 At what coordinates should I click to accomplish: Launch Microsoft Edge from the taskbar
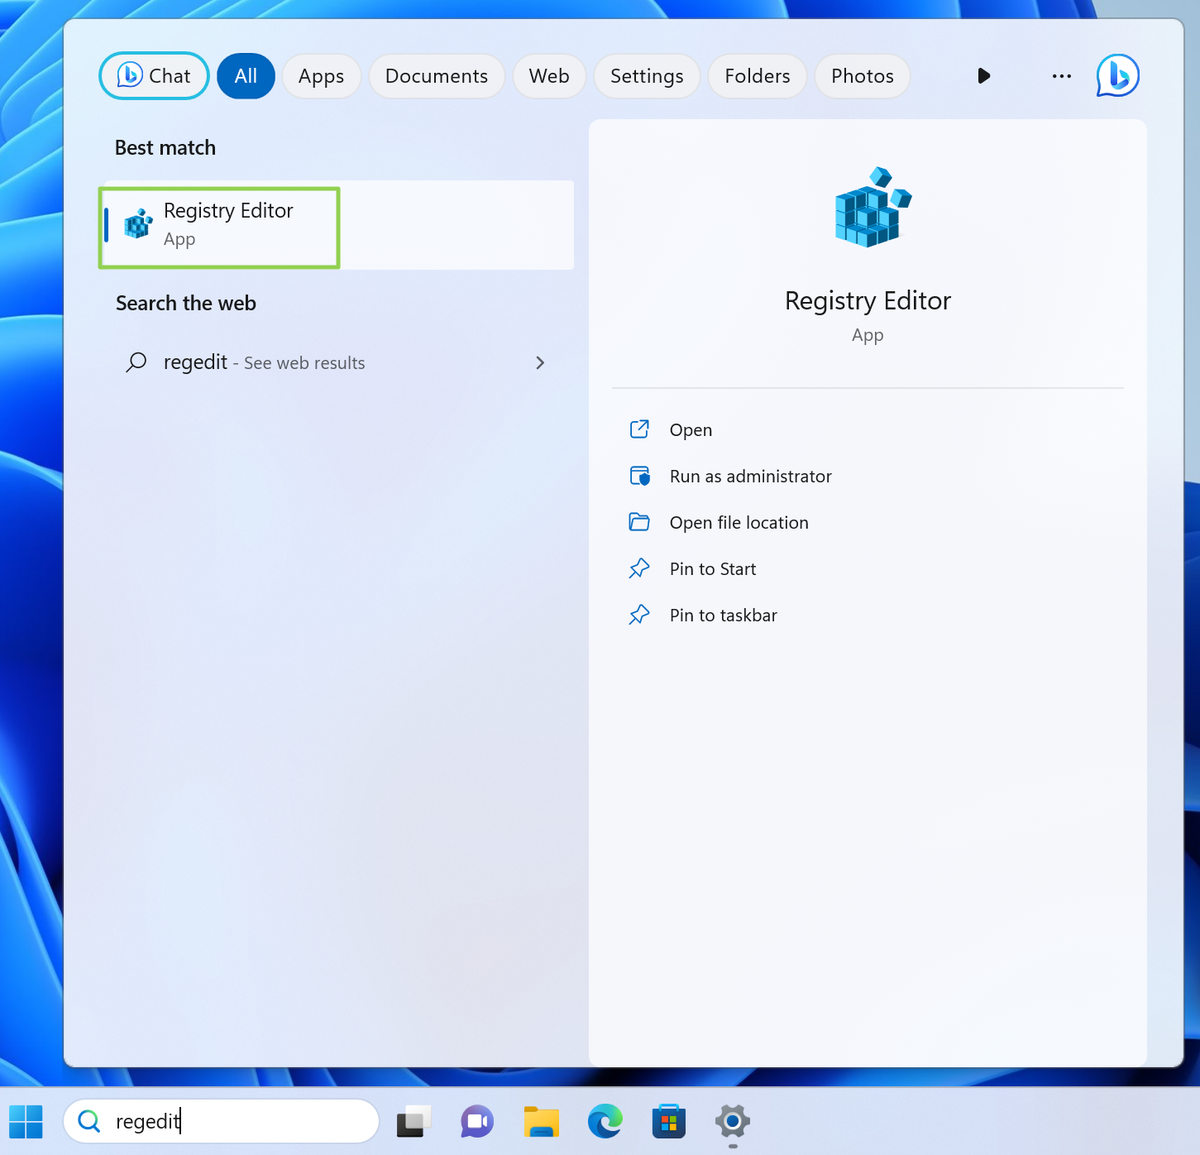click(x=605, y=1122)
